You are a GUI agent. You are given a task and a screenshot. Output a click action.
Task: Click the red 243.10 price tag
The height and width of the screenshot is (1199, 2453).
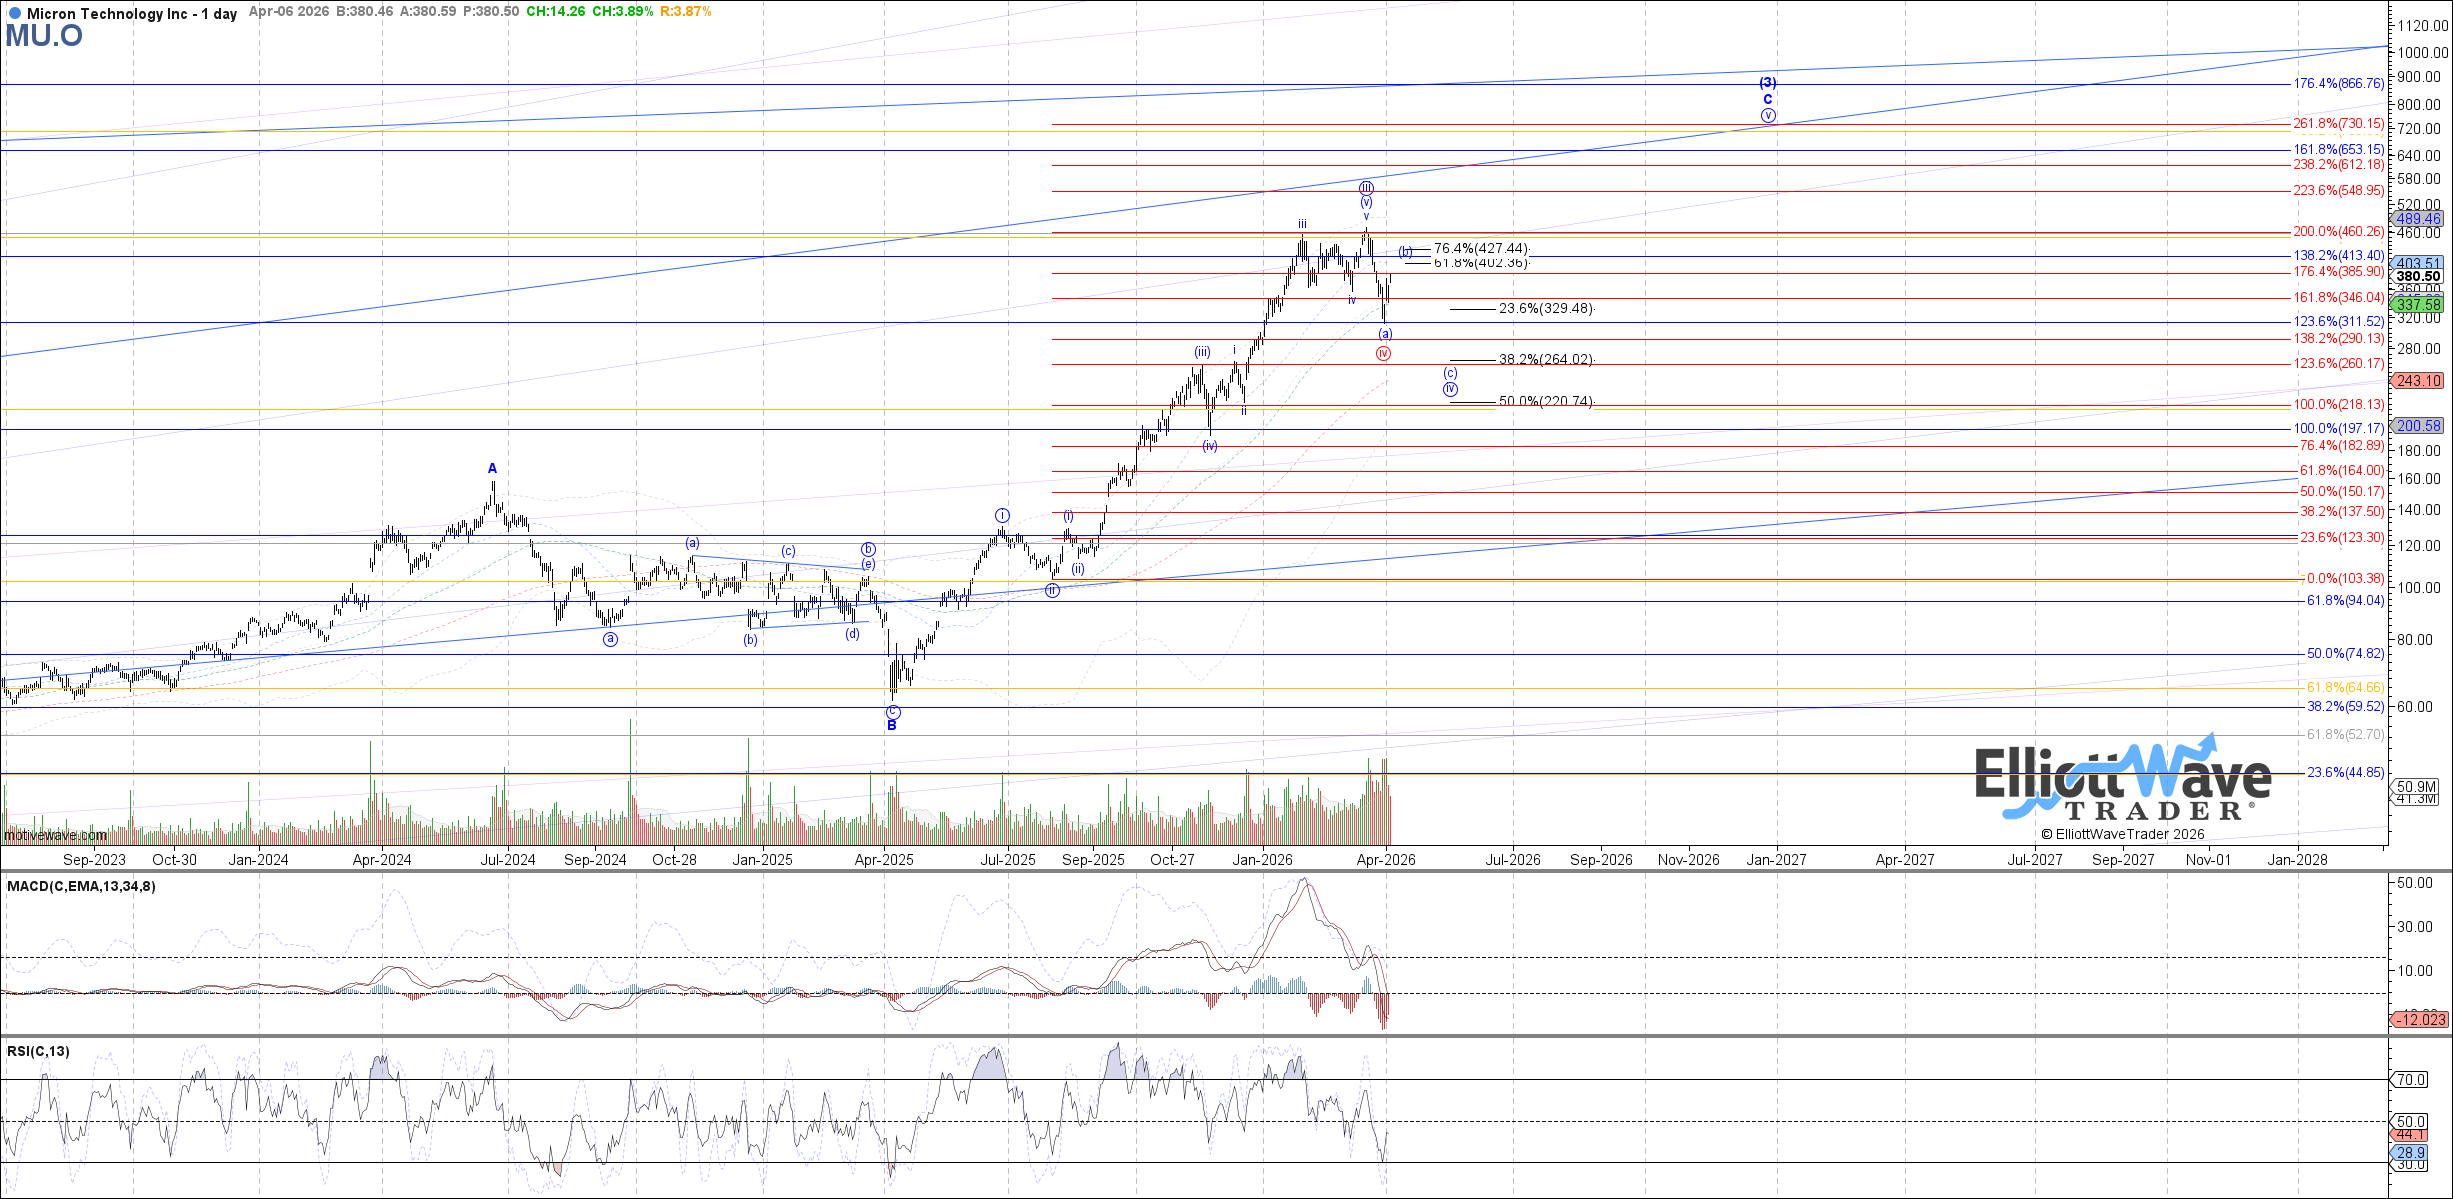[2418, 380]
